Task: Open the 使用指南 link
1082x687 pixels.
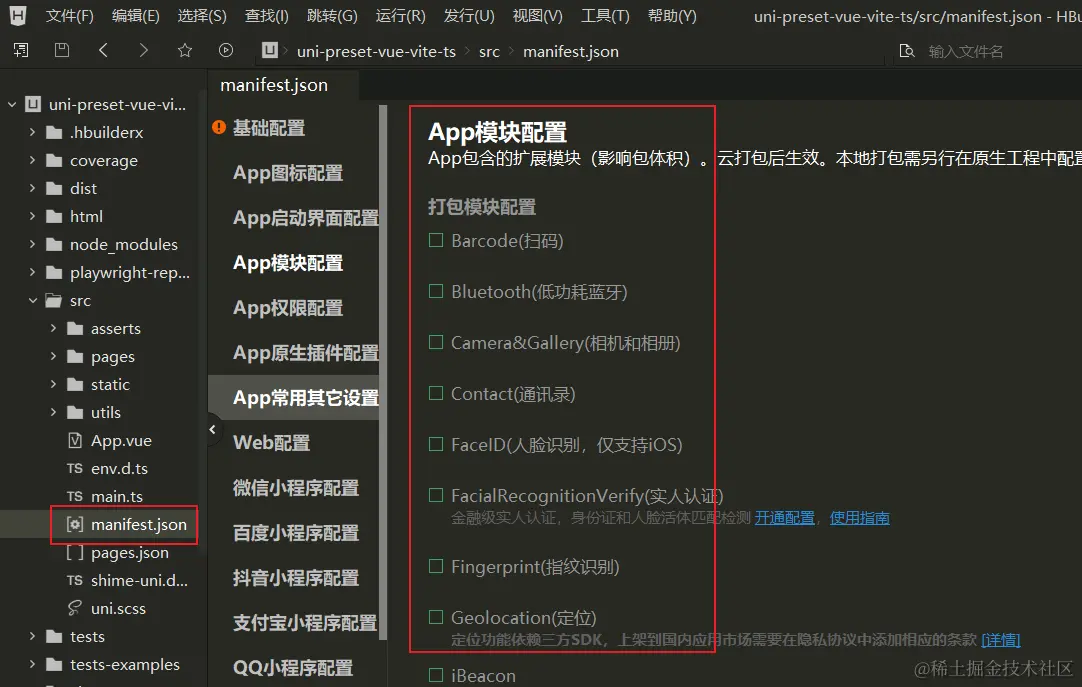Action: 860,518
